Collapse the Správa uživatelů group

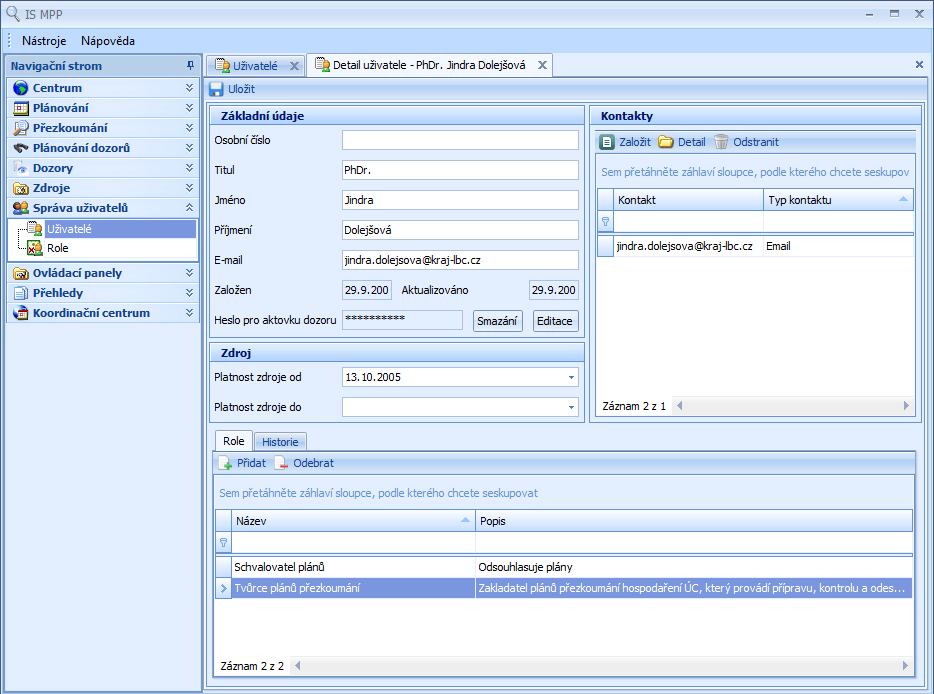pyautogui.click(x=189, y=207)
